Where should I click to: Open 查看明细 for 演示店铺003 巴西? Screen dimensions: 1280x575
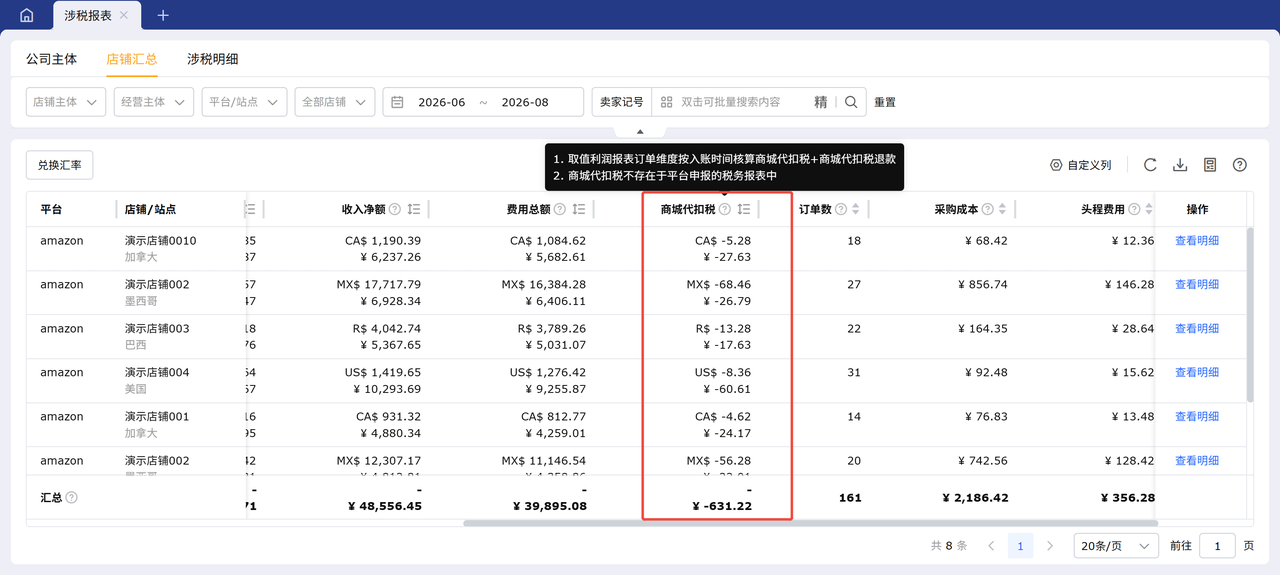point(1197,329)
